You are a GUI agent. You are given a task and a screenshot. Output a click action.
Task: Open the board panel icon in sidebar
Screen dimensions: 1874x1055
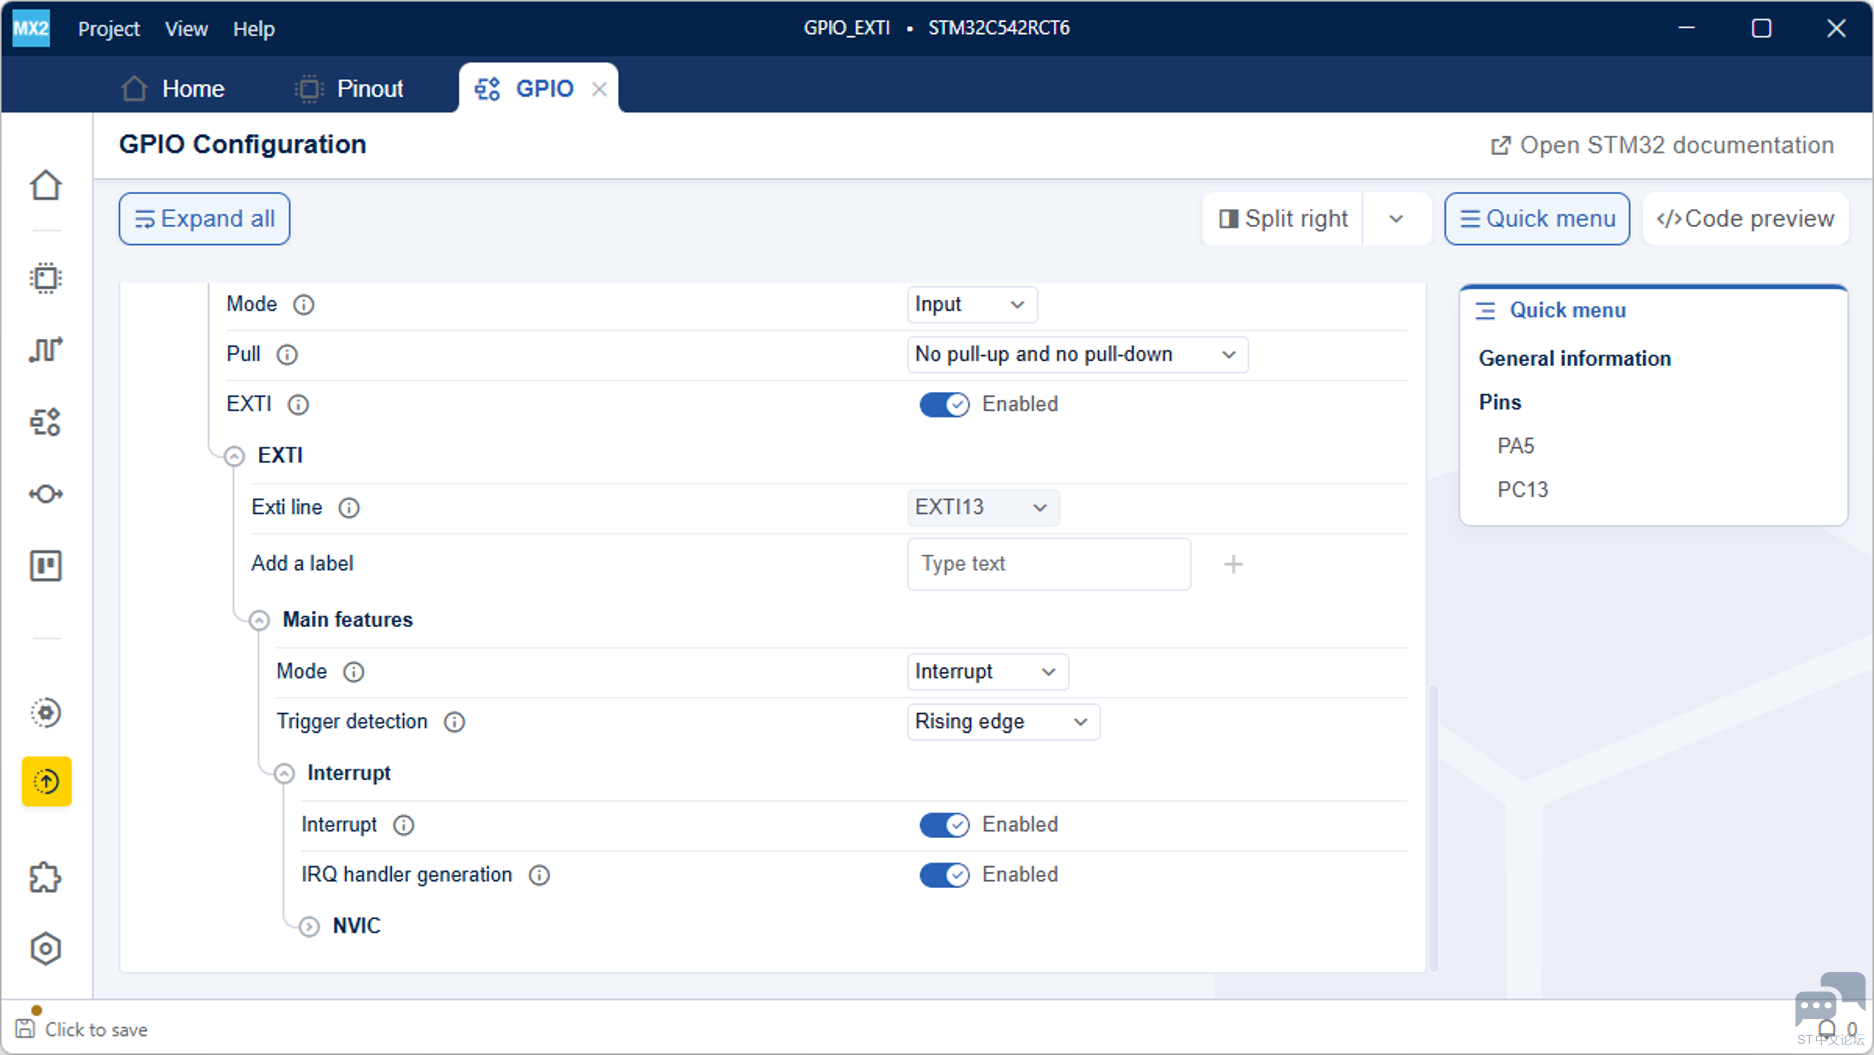(46, 566)
